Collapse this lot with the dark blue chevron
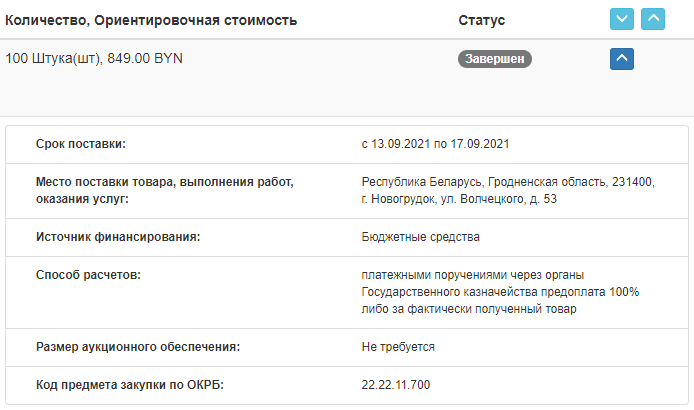Screen dimensions: 694x410 [622, 59]
